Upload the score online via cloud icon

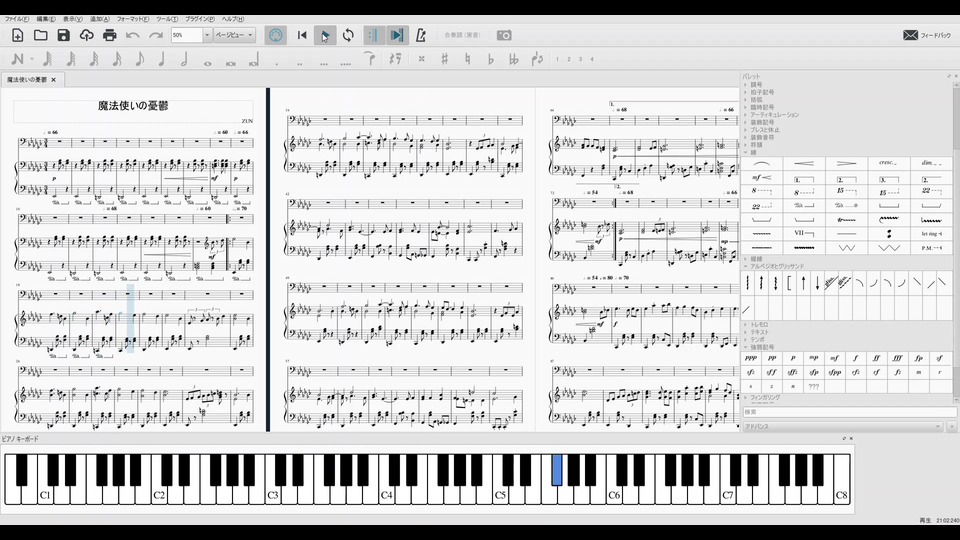(86, 36)
